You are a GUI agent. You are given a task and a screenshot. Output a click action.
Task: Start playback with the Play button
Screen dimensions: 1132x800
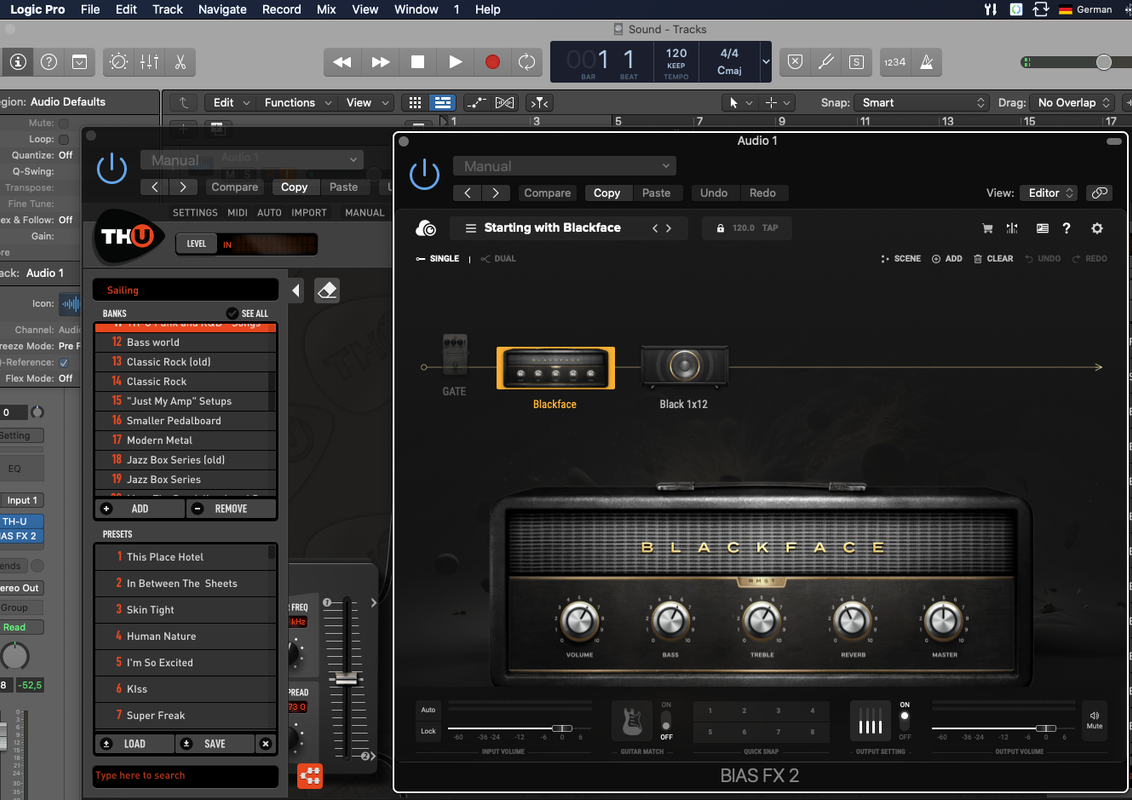tap(455, 62)
